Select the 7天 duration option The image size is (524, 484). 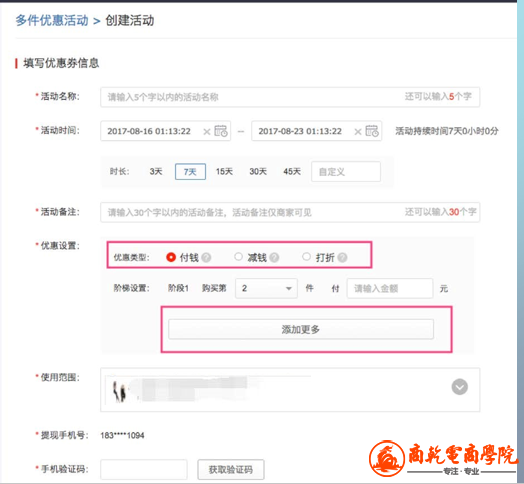(x=190, y=172)
